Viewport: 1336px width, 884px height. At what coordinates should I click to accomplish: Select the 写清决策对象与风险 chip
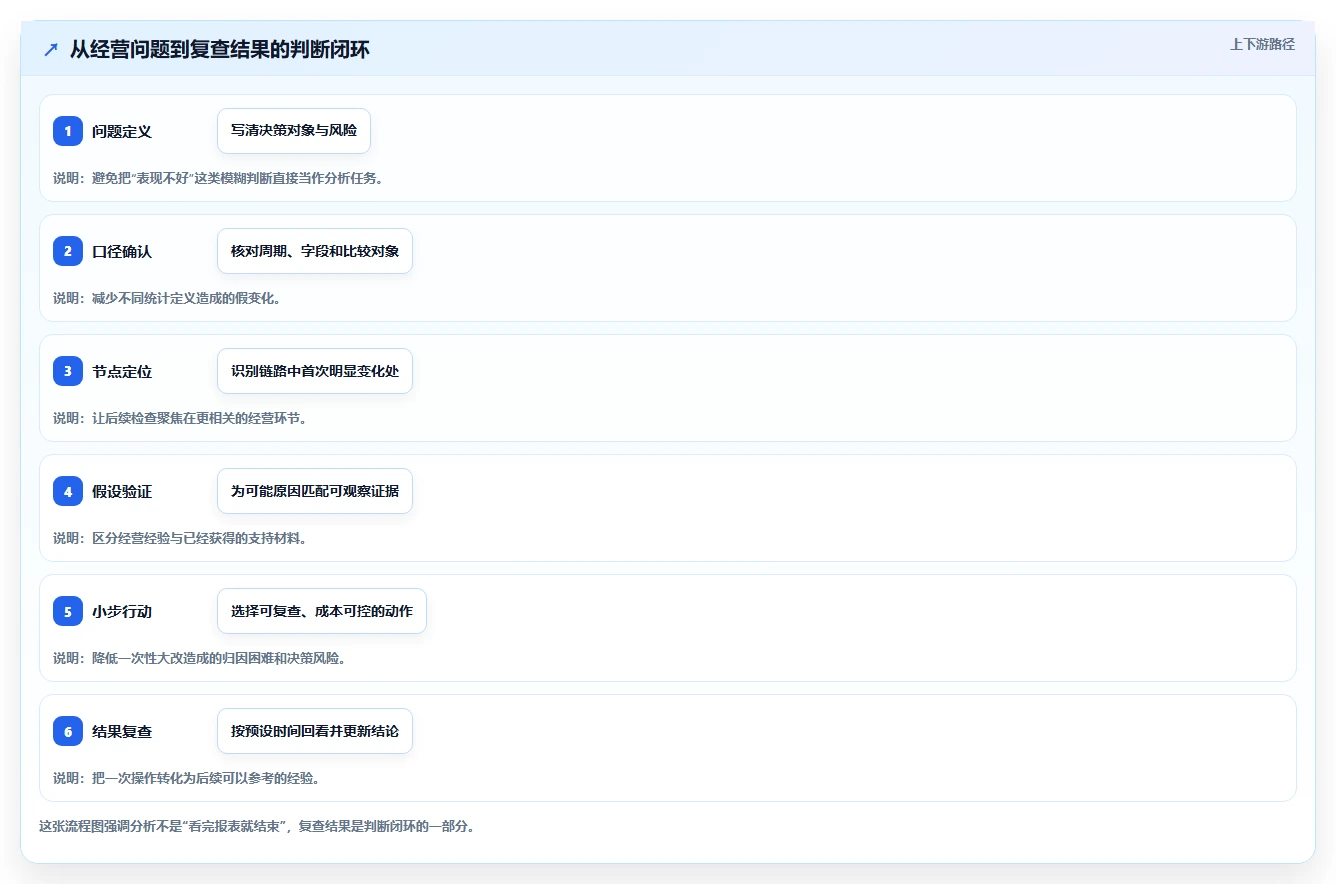tap(294, 131)
